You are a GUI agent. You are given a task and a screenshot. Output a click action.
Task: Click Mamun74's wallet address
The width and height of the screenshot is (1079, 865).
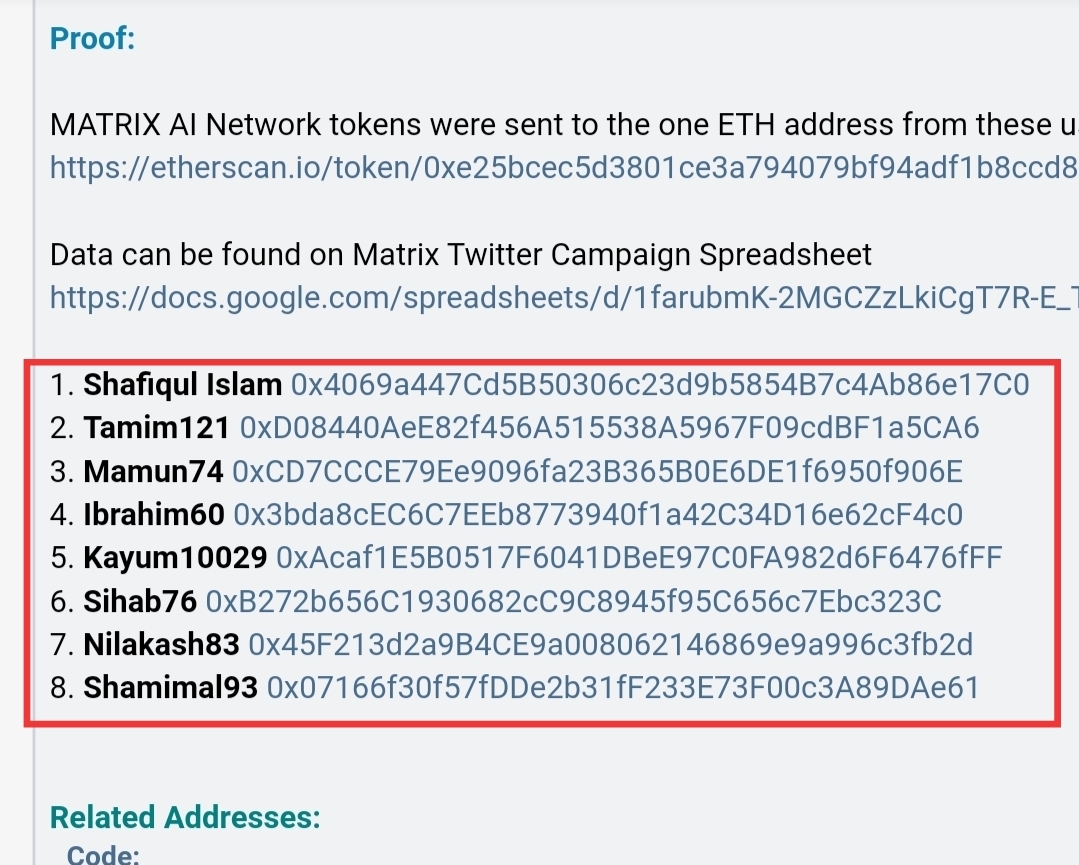pos(597,471)
